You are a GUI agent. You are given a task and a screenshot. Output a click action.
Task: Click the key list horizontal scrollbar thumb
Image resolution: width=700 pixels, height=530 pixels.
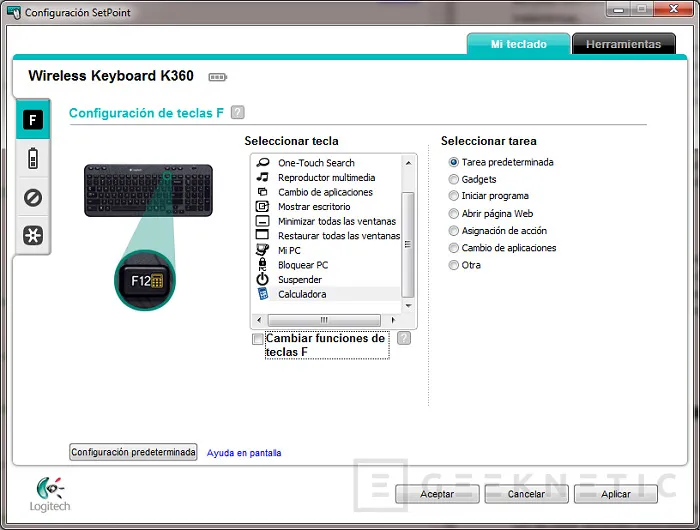pos(324,320)
